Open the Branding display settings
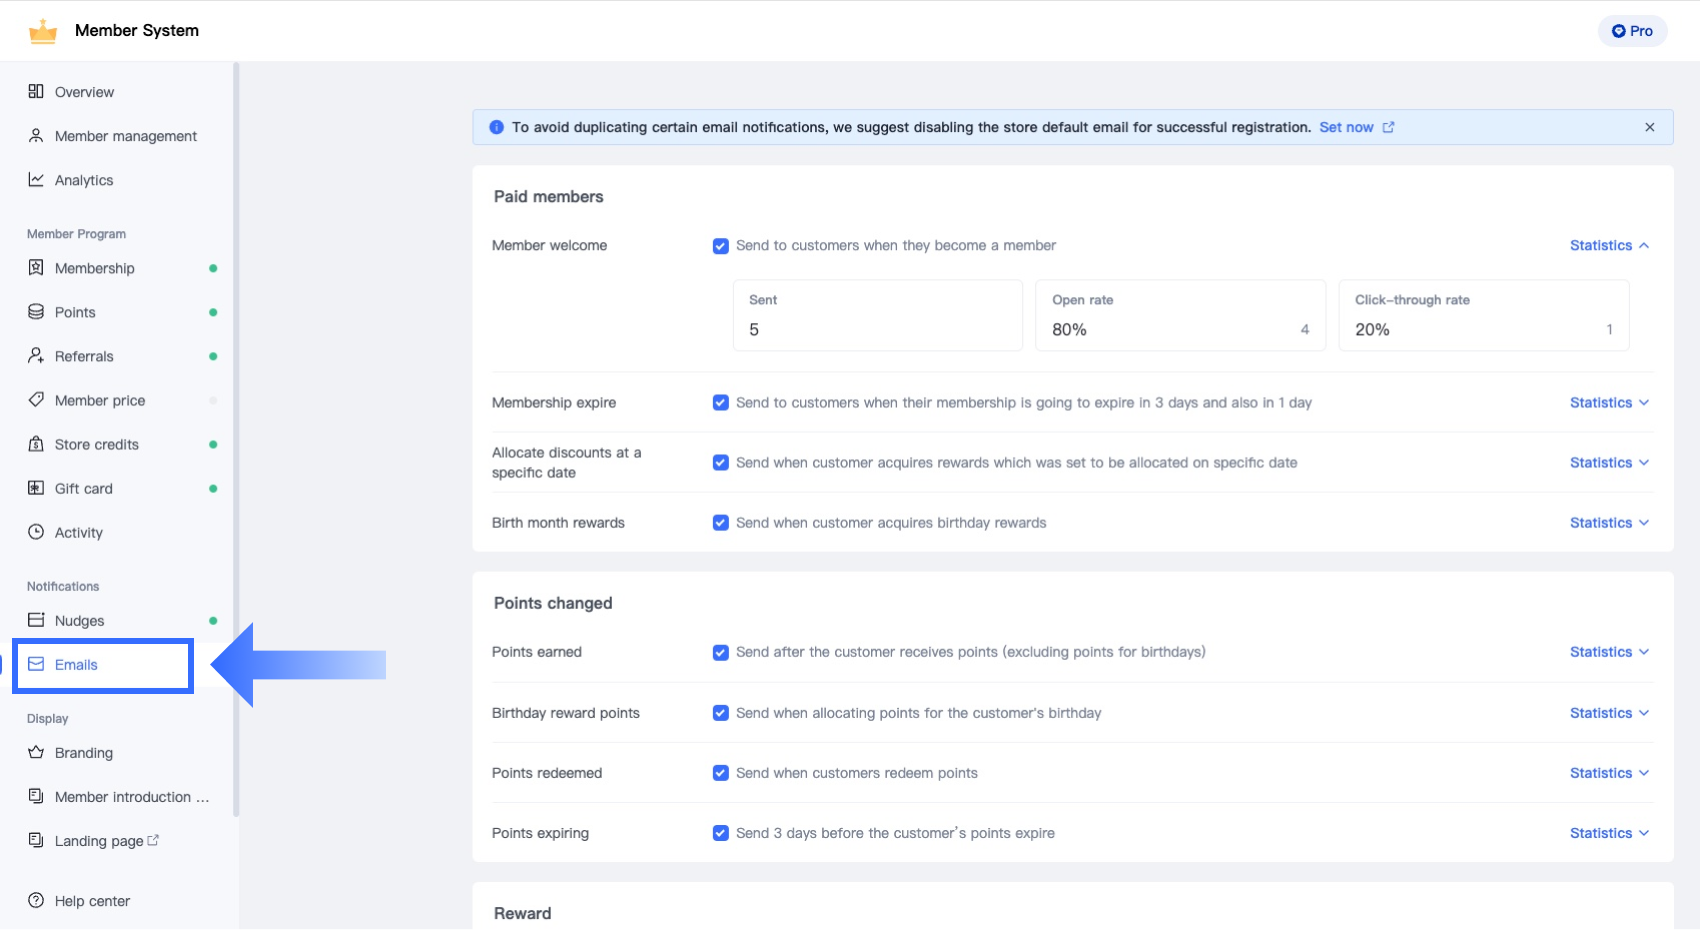The image size is (1700, 930). pos(84,752)
